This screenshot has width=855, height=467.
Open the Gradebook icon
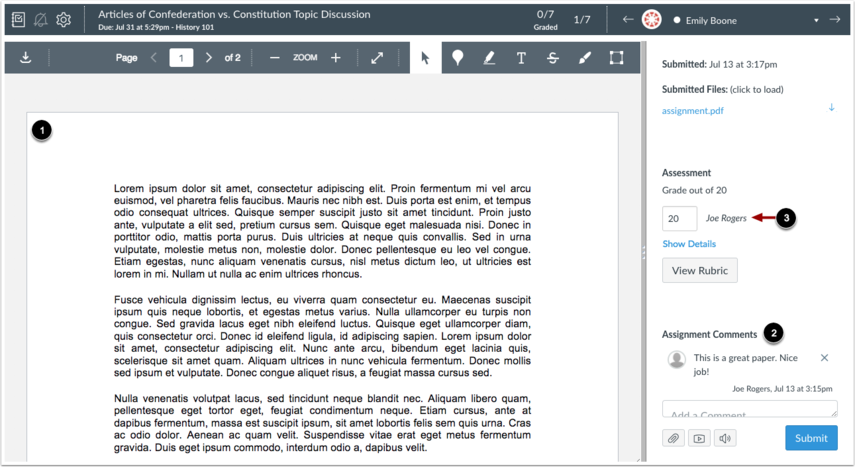pyautogui.click(x=18, y=20)
